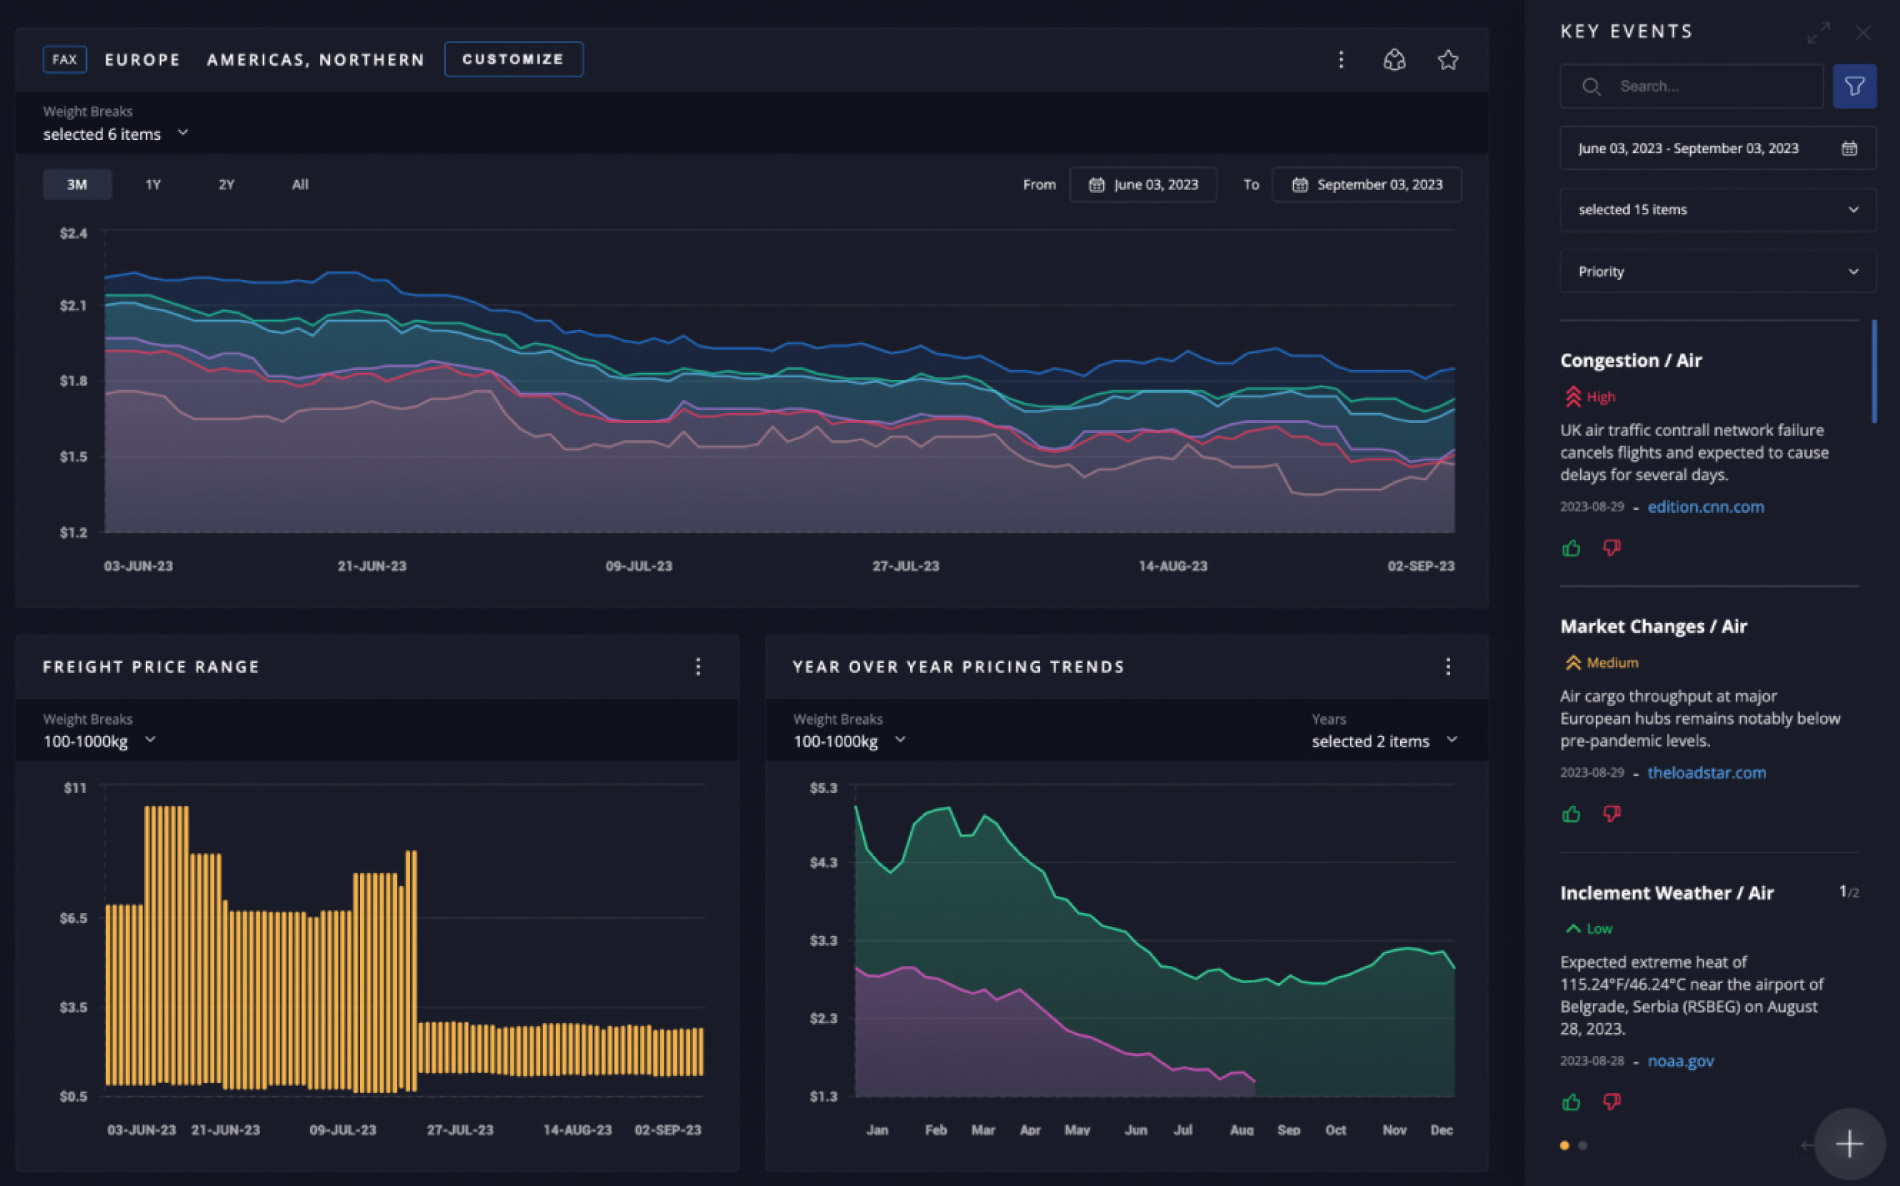Image resolution: width=1900 pixels, height=1186 pixels.
Task: Open Key Events 'selected 15 items' dropdown
Action: (x=1717, y=210)
